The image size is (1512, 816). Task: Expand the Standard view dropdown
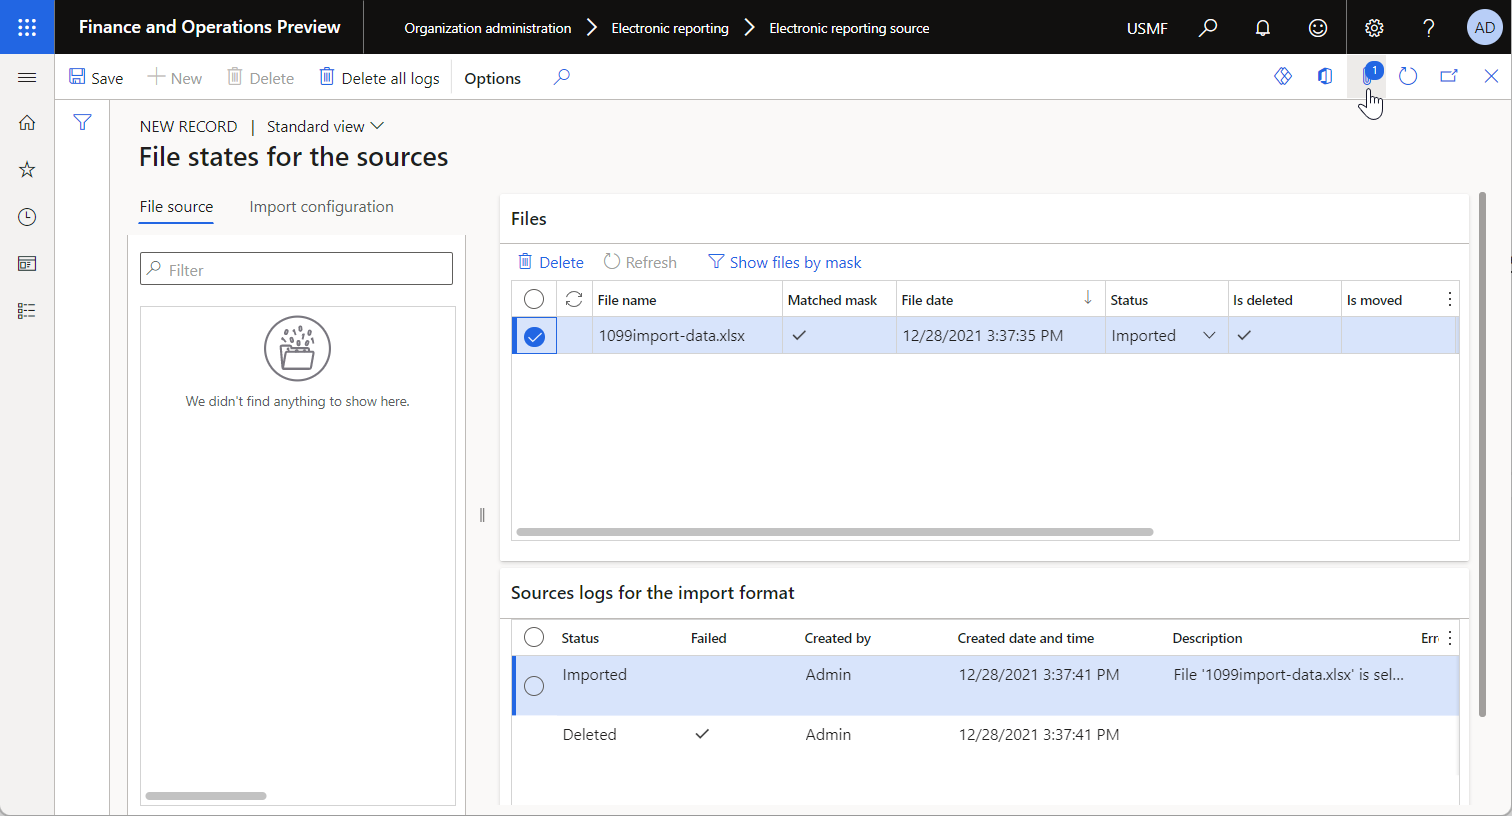[325, 126]
